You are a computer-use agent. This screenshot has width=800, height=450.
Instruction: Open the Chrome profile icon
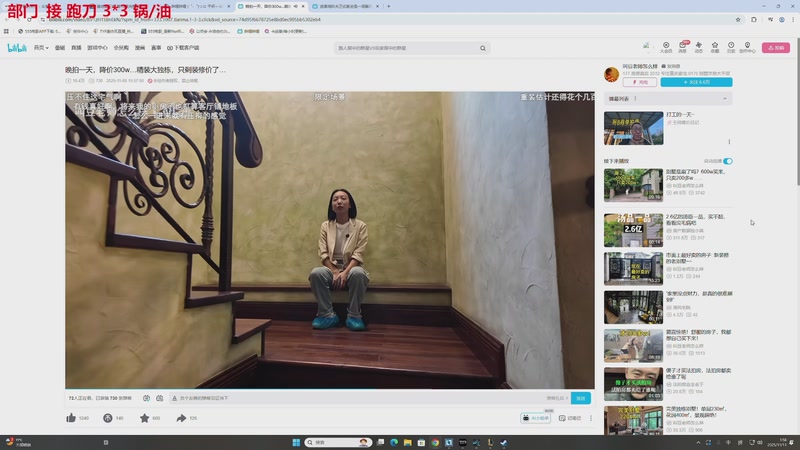tap(782, 19)
